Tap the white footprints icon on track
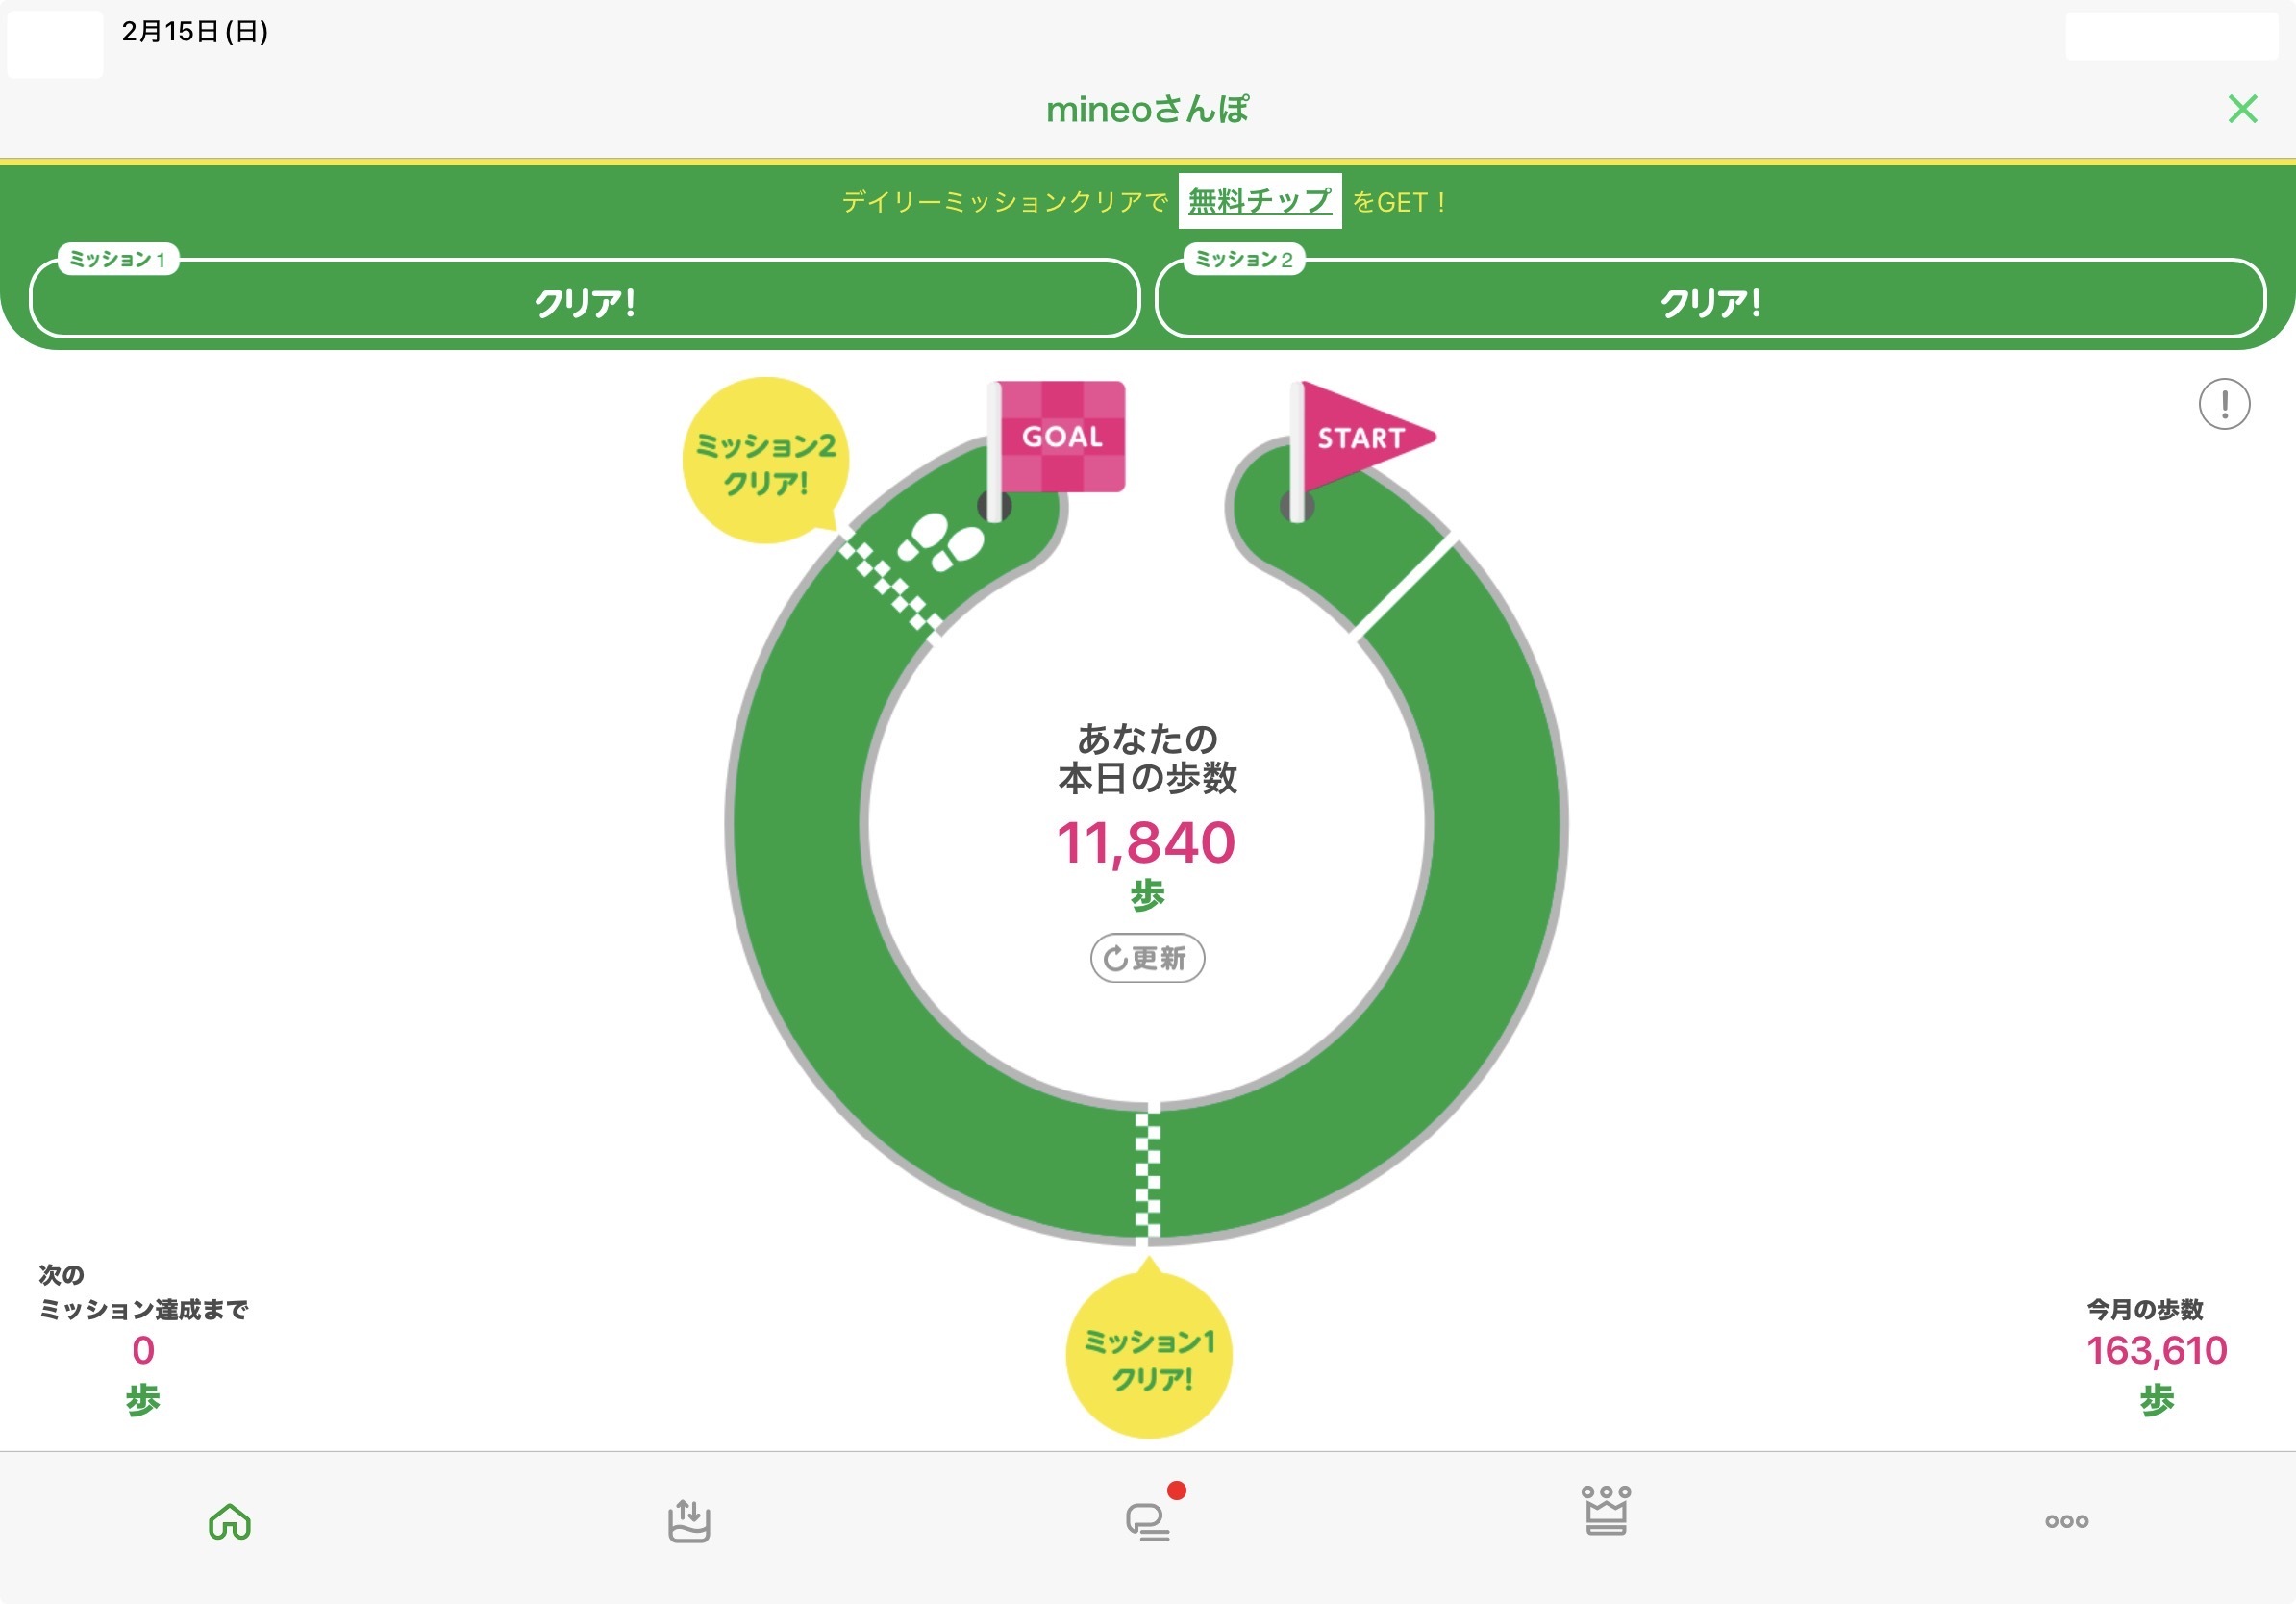 click(x=941, y=543)
